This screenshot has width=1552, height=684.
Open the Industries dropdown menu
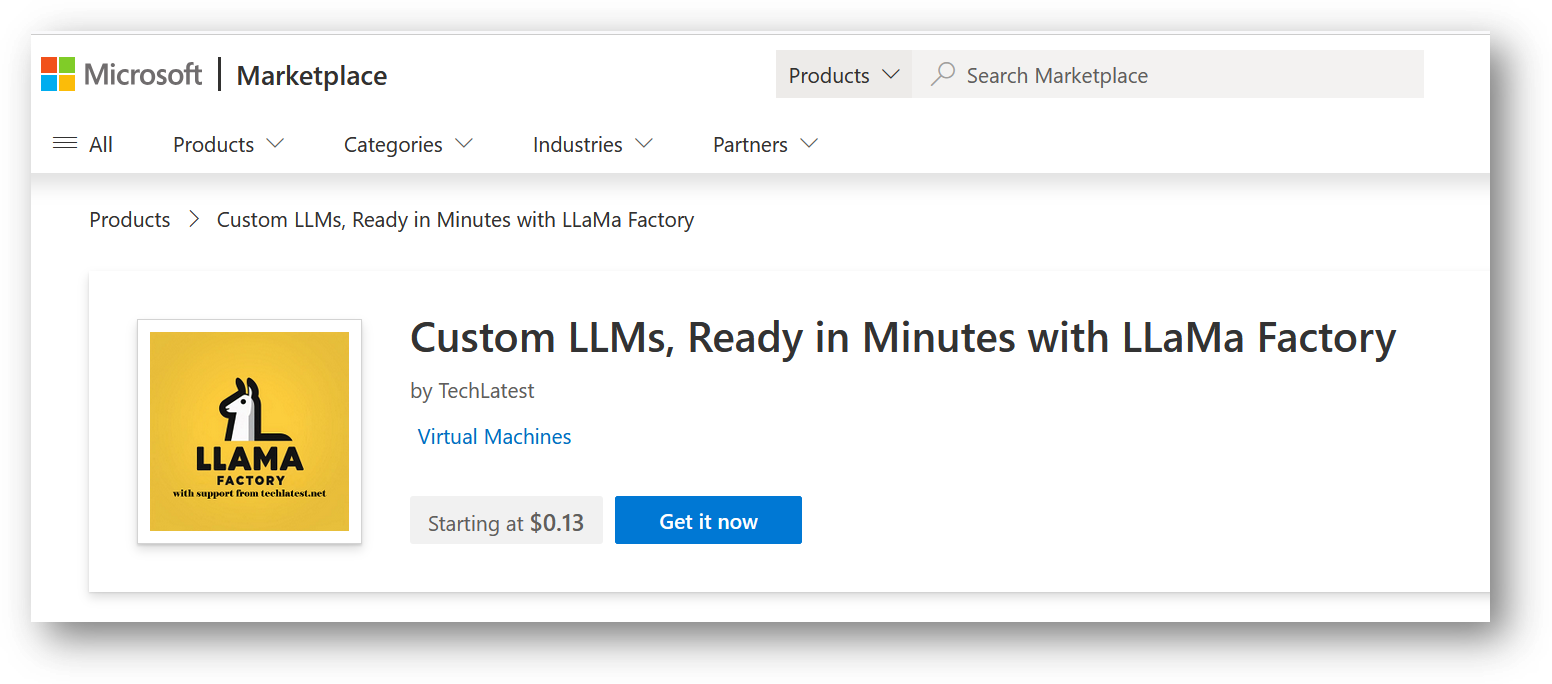(592, 144)
